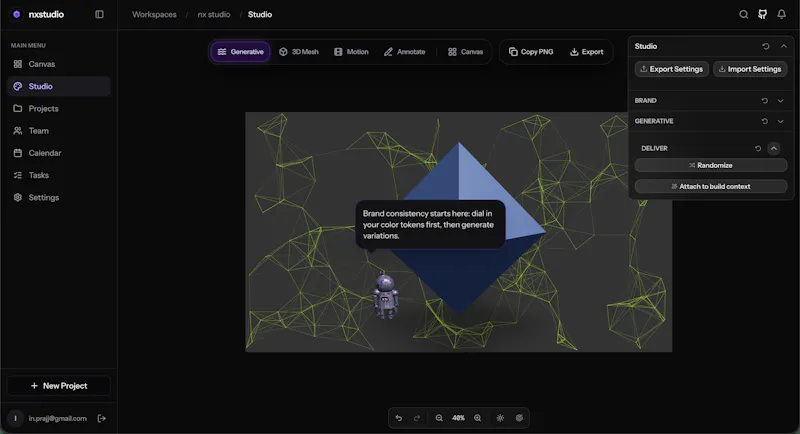Click the Export Settings button

(x=671, y=69)
